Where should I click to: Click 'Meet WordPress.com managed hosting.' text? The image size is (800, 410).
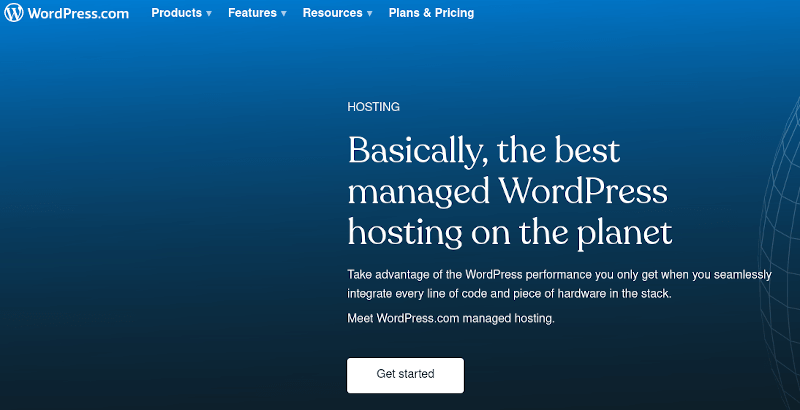pyautogui.click(x=451, y=318)
